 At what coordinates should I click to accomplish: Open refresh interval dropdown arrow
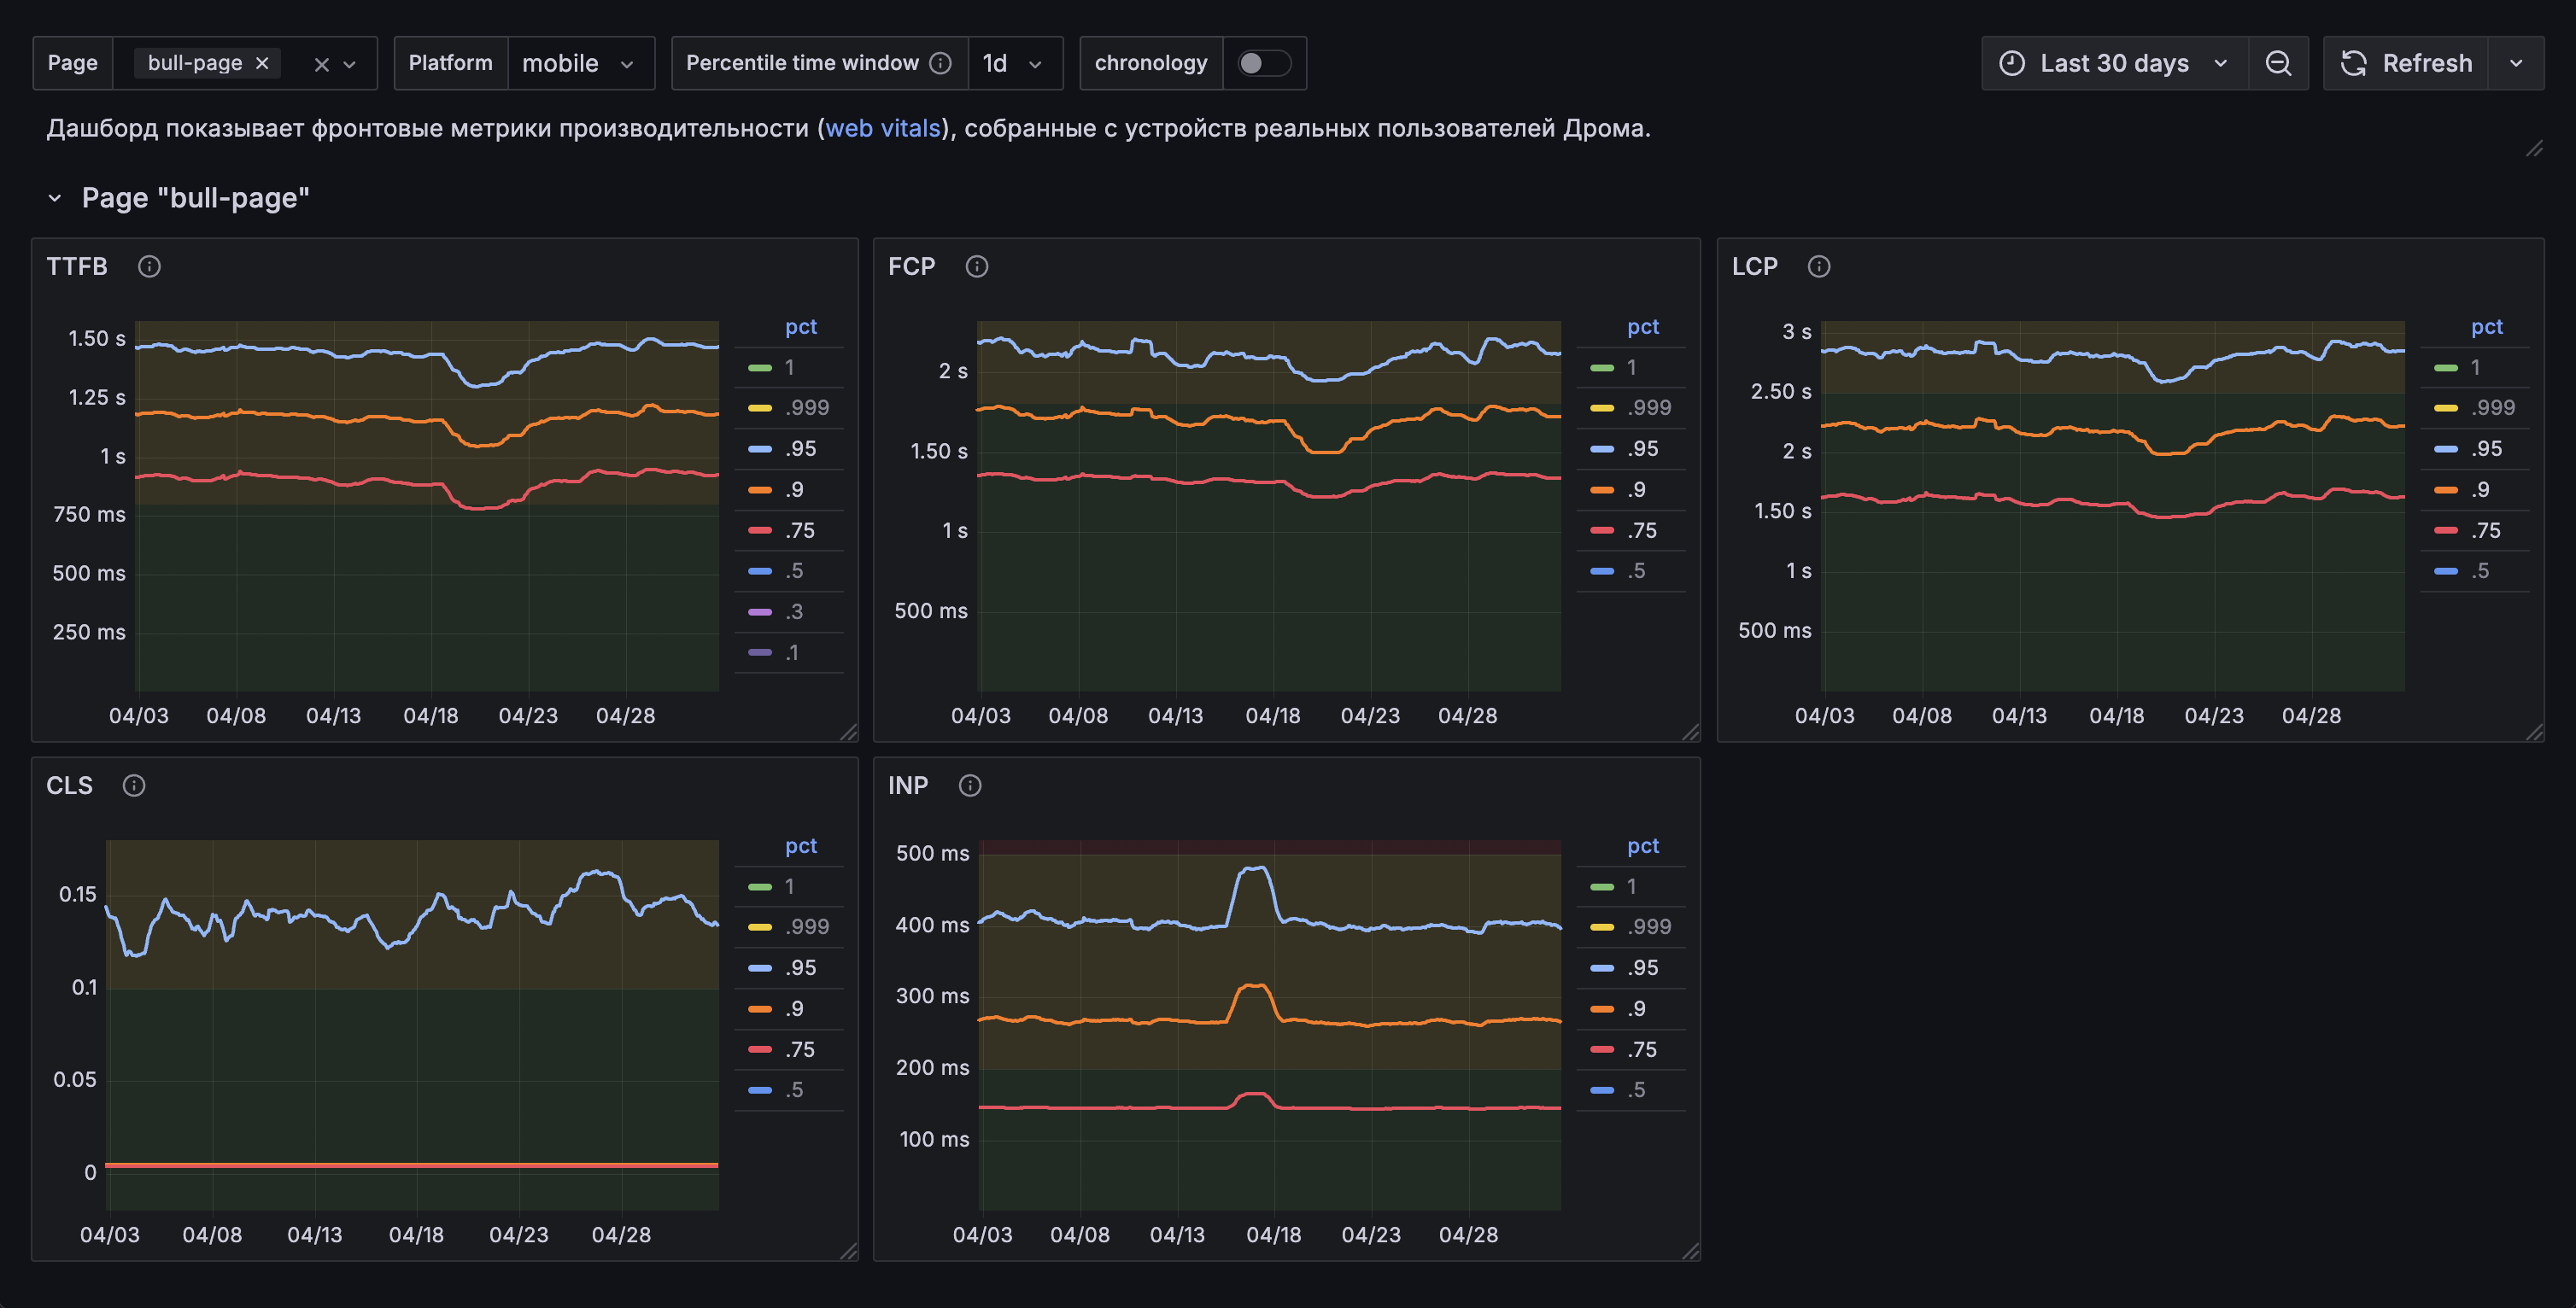tap(2516, 63)
